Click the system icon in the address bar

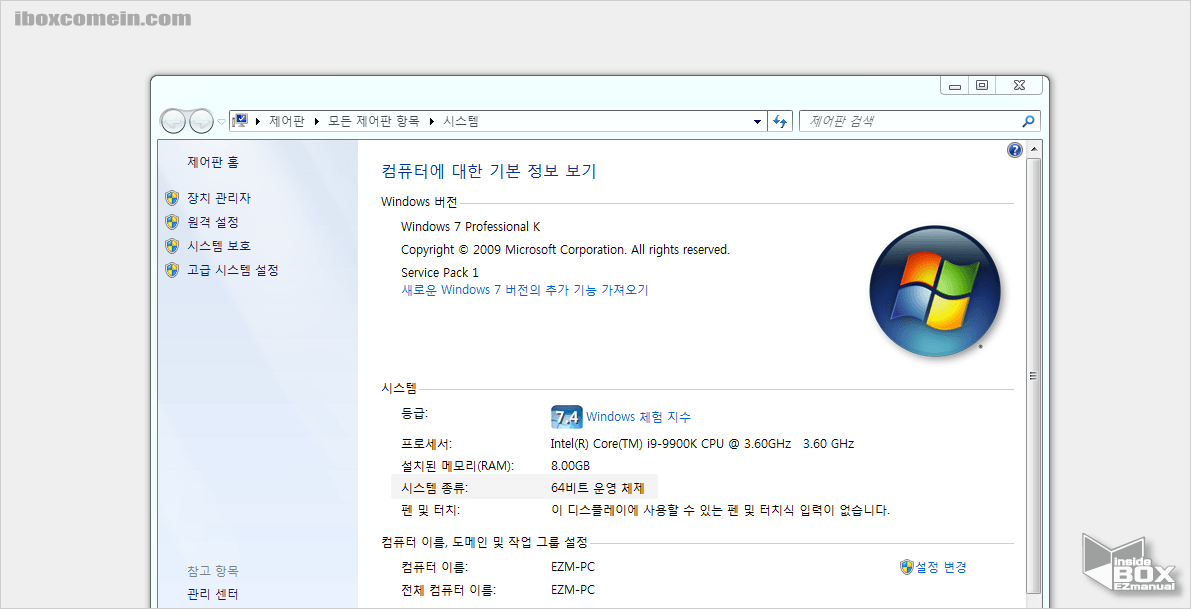[239, 120]
